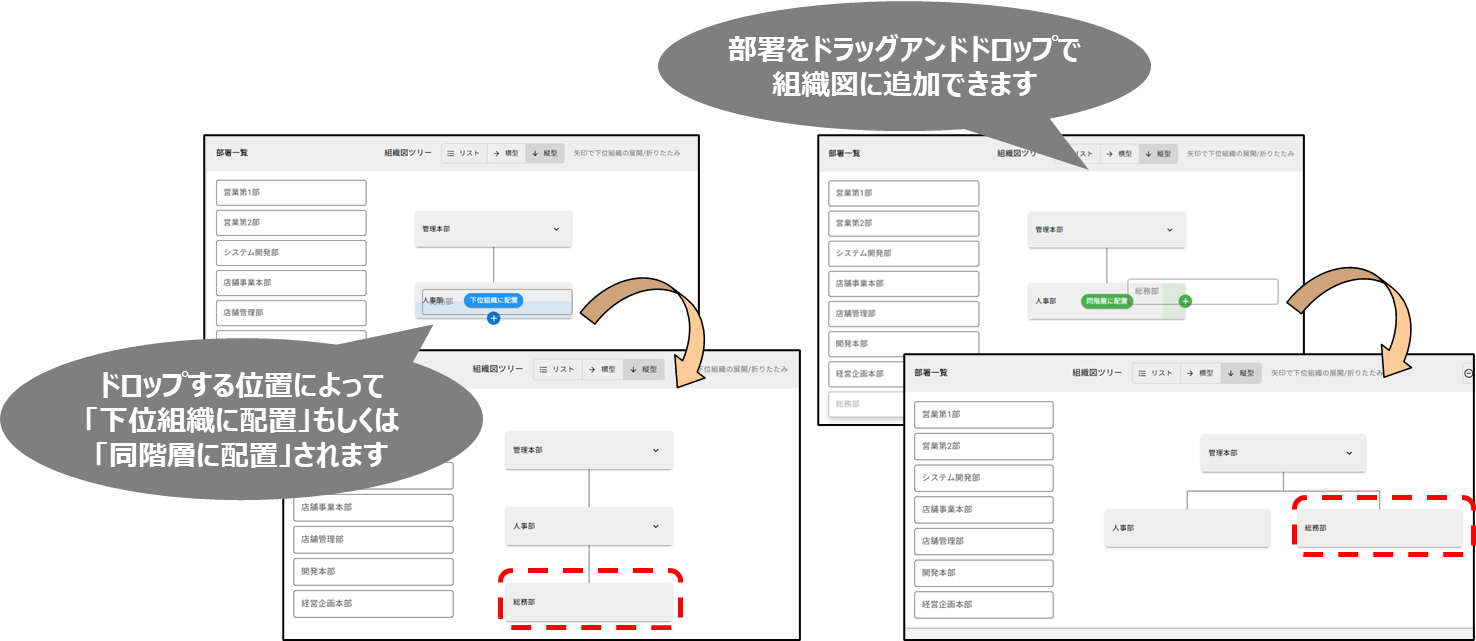
Task: Select 縦型 tab in the 同階層に配置 panel
Action: (x=1157, y=154)
